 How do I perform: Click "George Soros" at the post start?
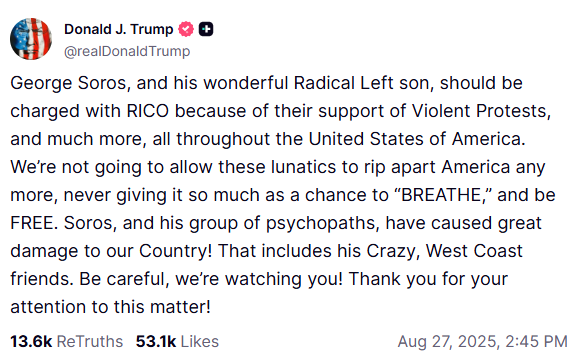[68, 83]
